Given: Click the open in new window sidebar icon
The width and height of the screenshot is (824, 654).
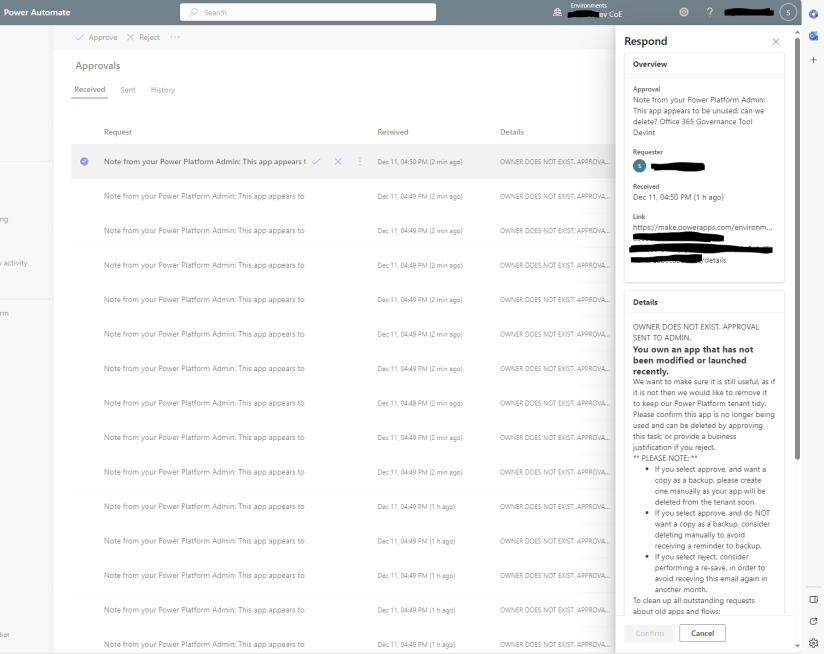Looking at the screenshot, I should click(814, 621).
